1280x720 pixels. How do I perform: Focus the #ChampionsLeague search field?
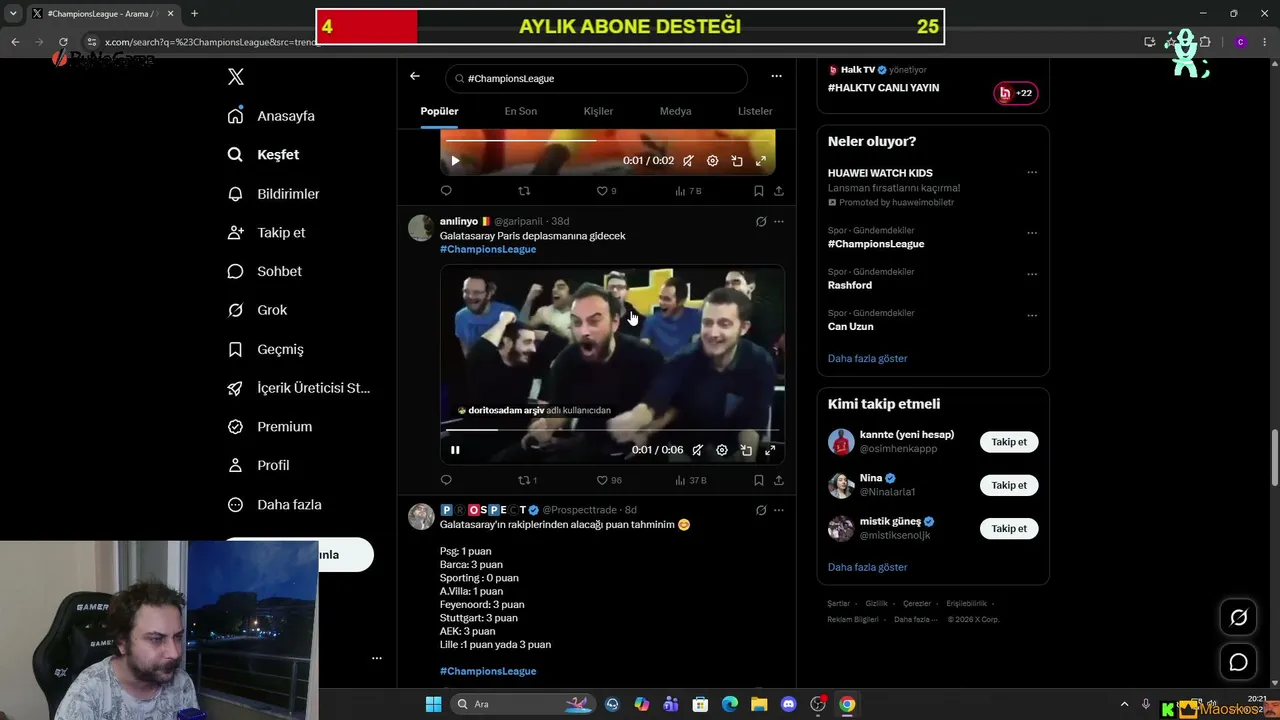pyautogui.click(x=596, y=78)
